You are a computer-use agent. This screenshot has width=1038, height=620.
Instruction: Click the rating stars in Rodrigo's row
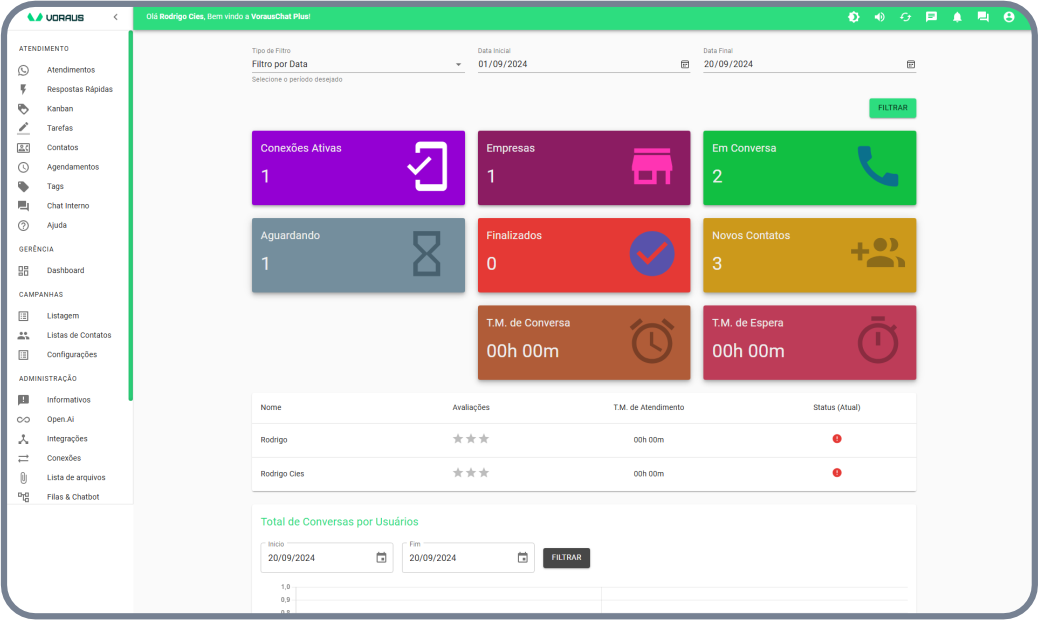[470, 439]
